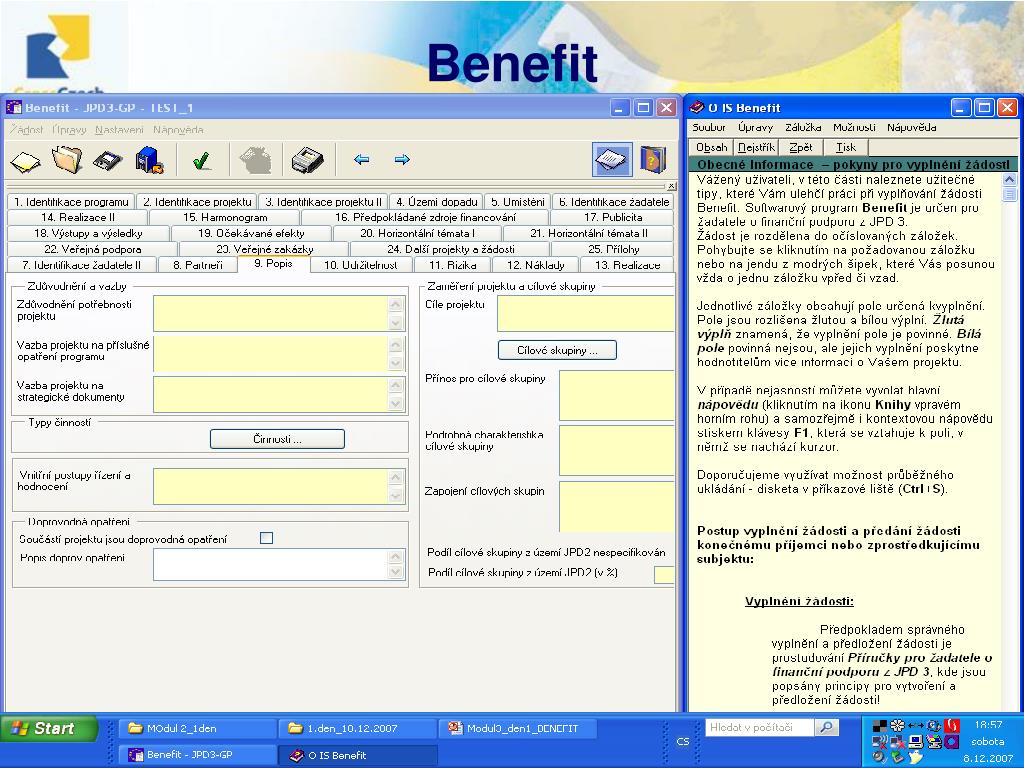The width and height of the screenshot is (1024, 768).
Task: Open tab 8. Partneři
Action: pos(198,265)
